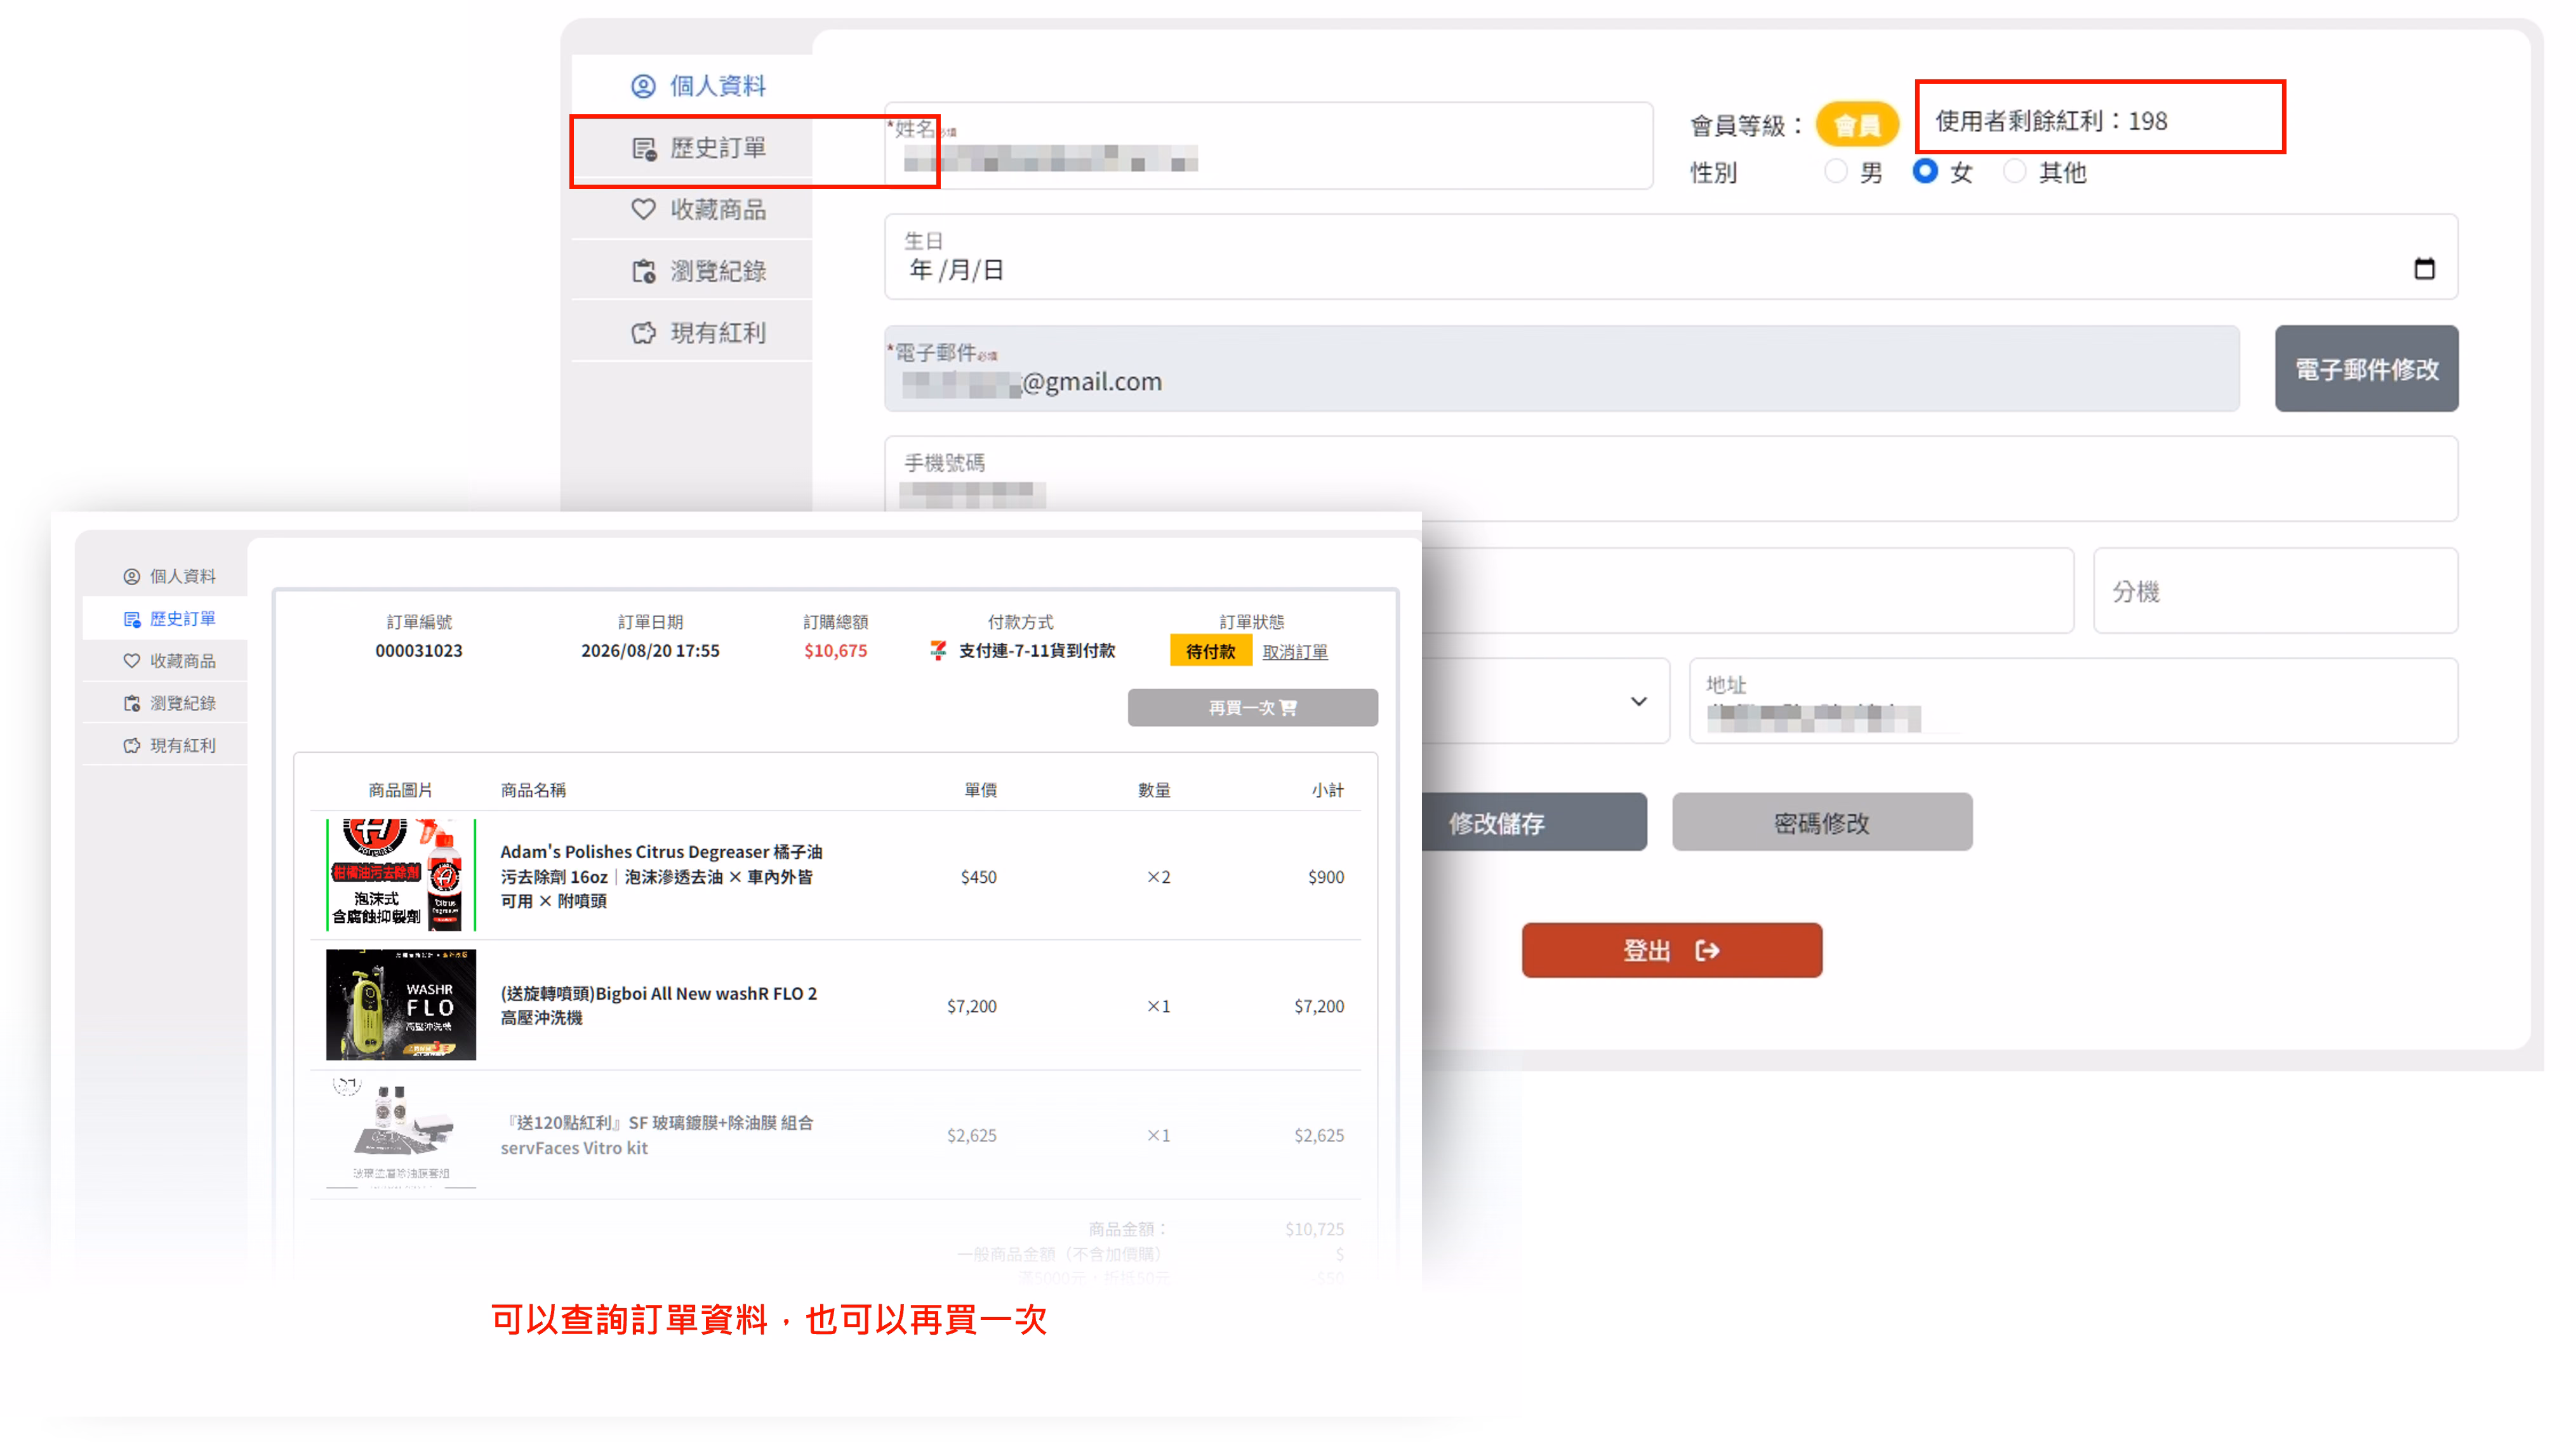Click the clipboard icon beside 瀏覽紀錄, front panel
2576x1442 pixels.
(x=131, y=703)
